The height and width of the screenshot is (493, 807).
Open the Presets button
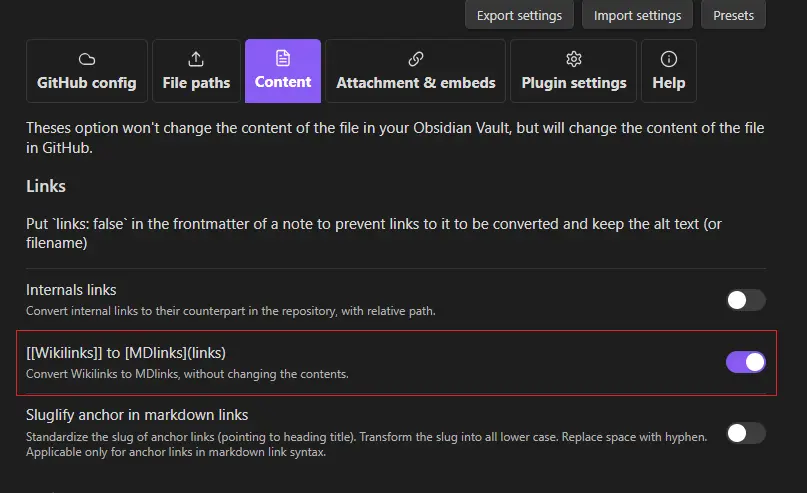[734, 15]
